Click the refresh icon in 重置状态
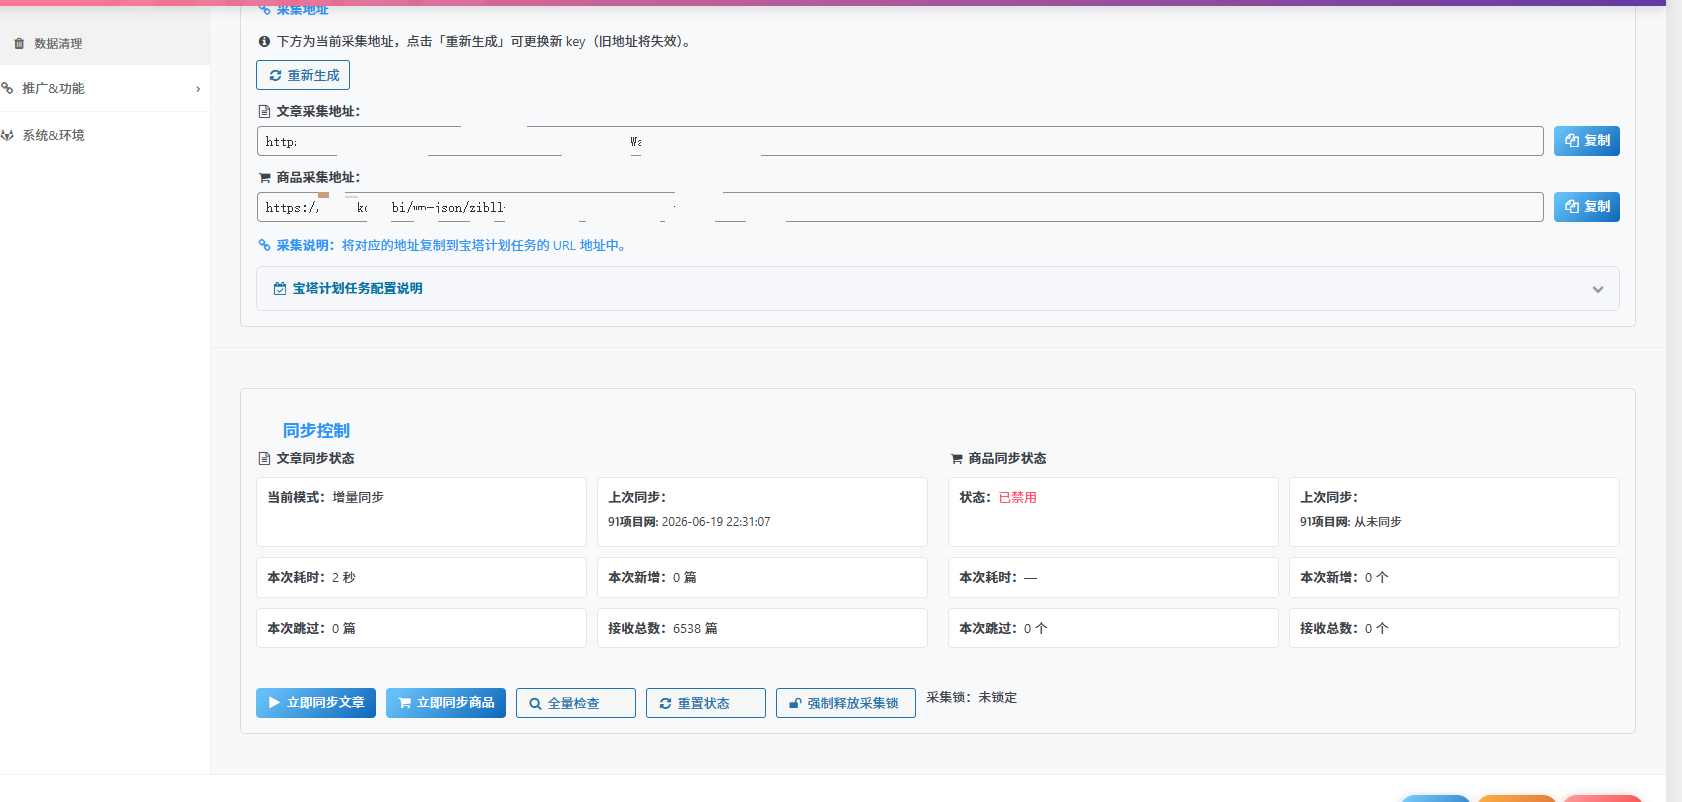This screenshot has width=1682, height=802. point(665,704)
